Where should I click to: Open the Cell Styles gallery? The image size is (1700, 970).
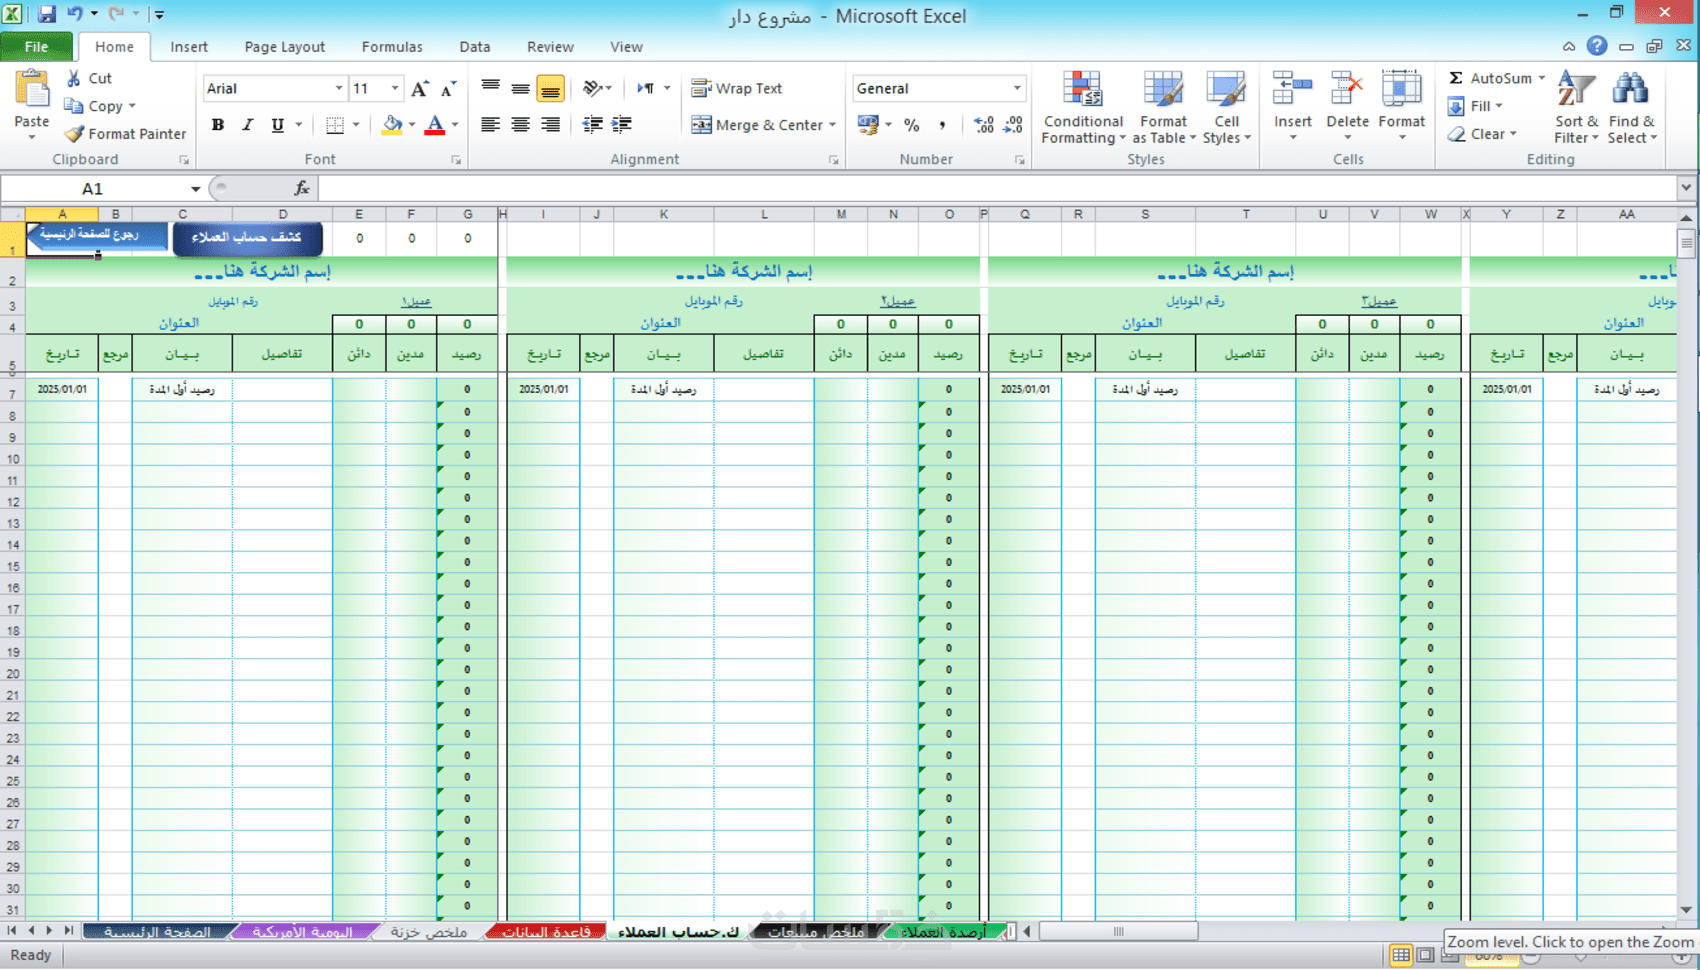1226,108
